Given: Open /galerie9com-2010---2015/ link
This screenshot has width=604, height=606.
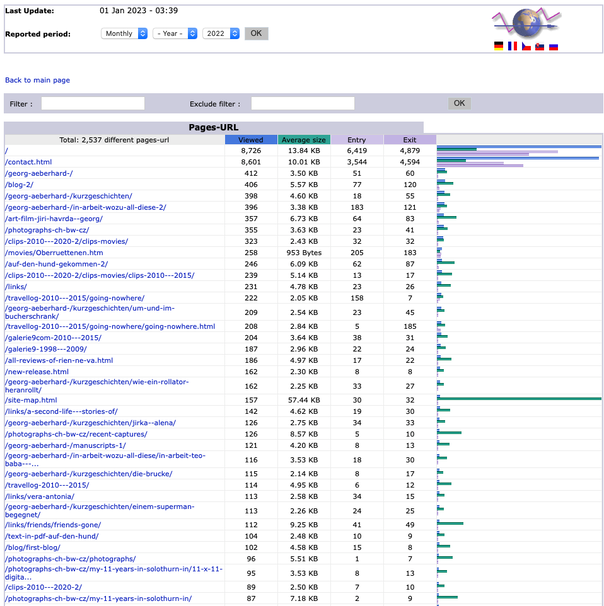Looking at the screenshot, I should click(53, 338).
